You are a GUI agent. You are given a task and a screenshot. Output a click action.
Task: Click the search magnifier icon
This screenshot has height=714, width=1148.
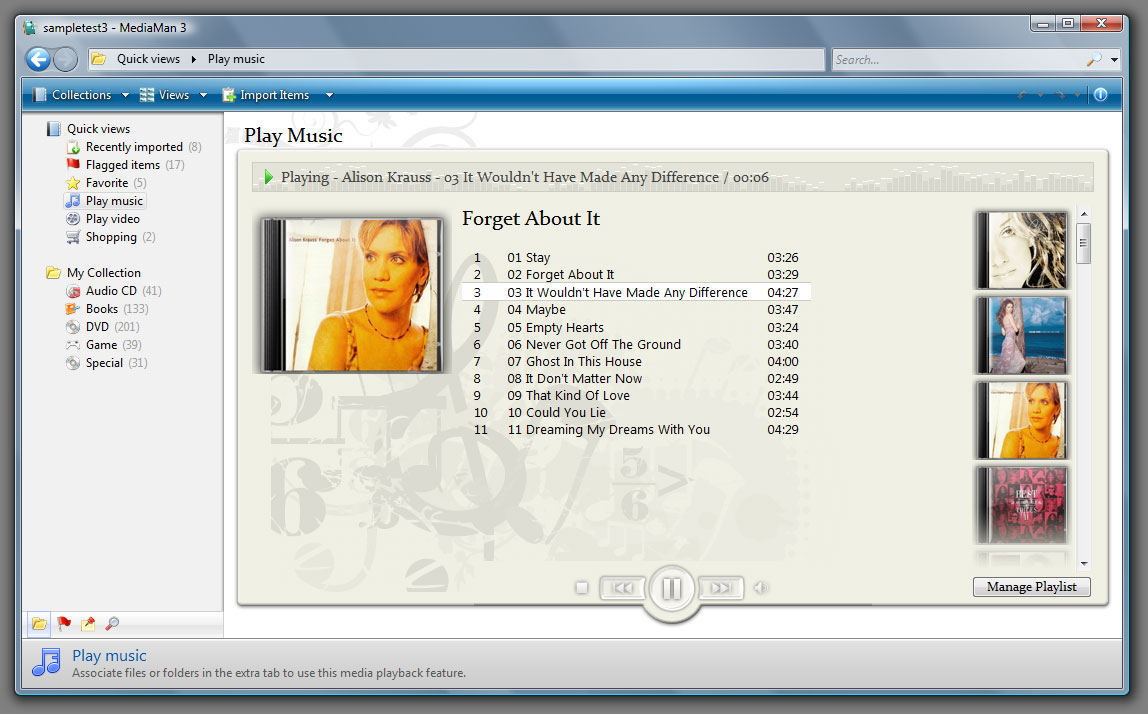1094,59
